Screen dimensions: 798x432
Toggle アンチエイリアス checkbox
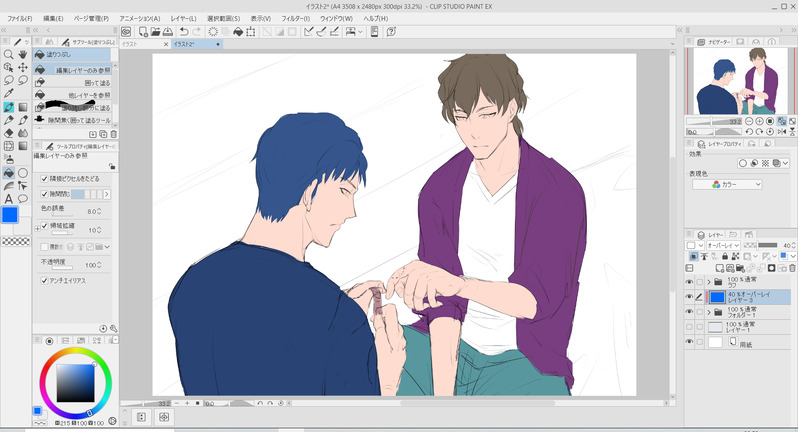[44, 280]
